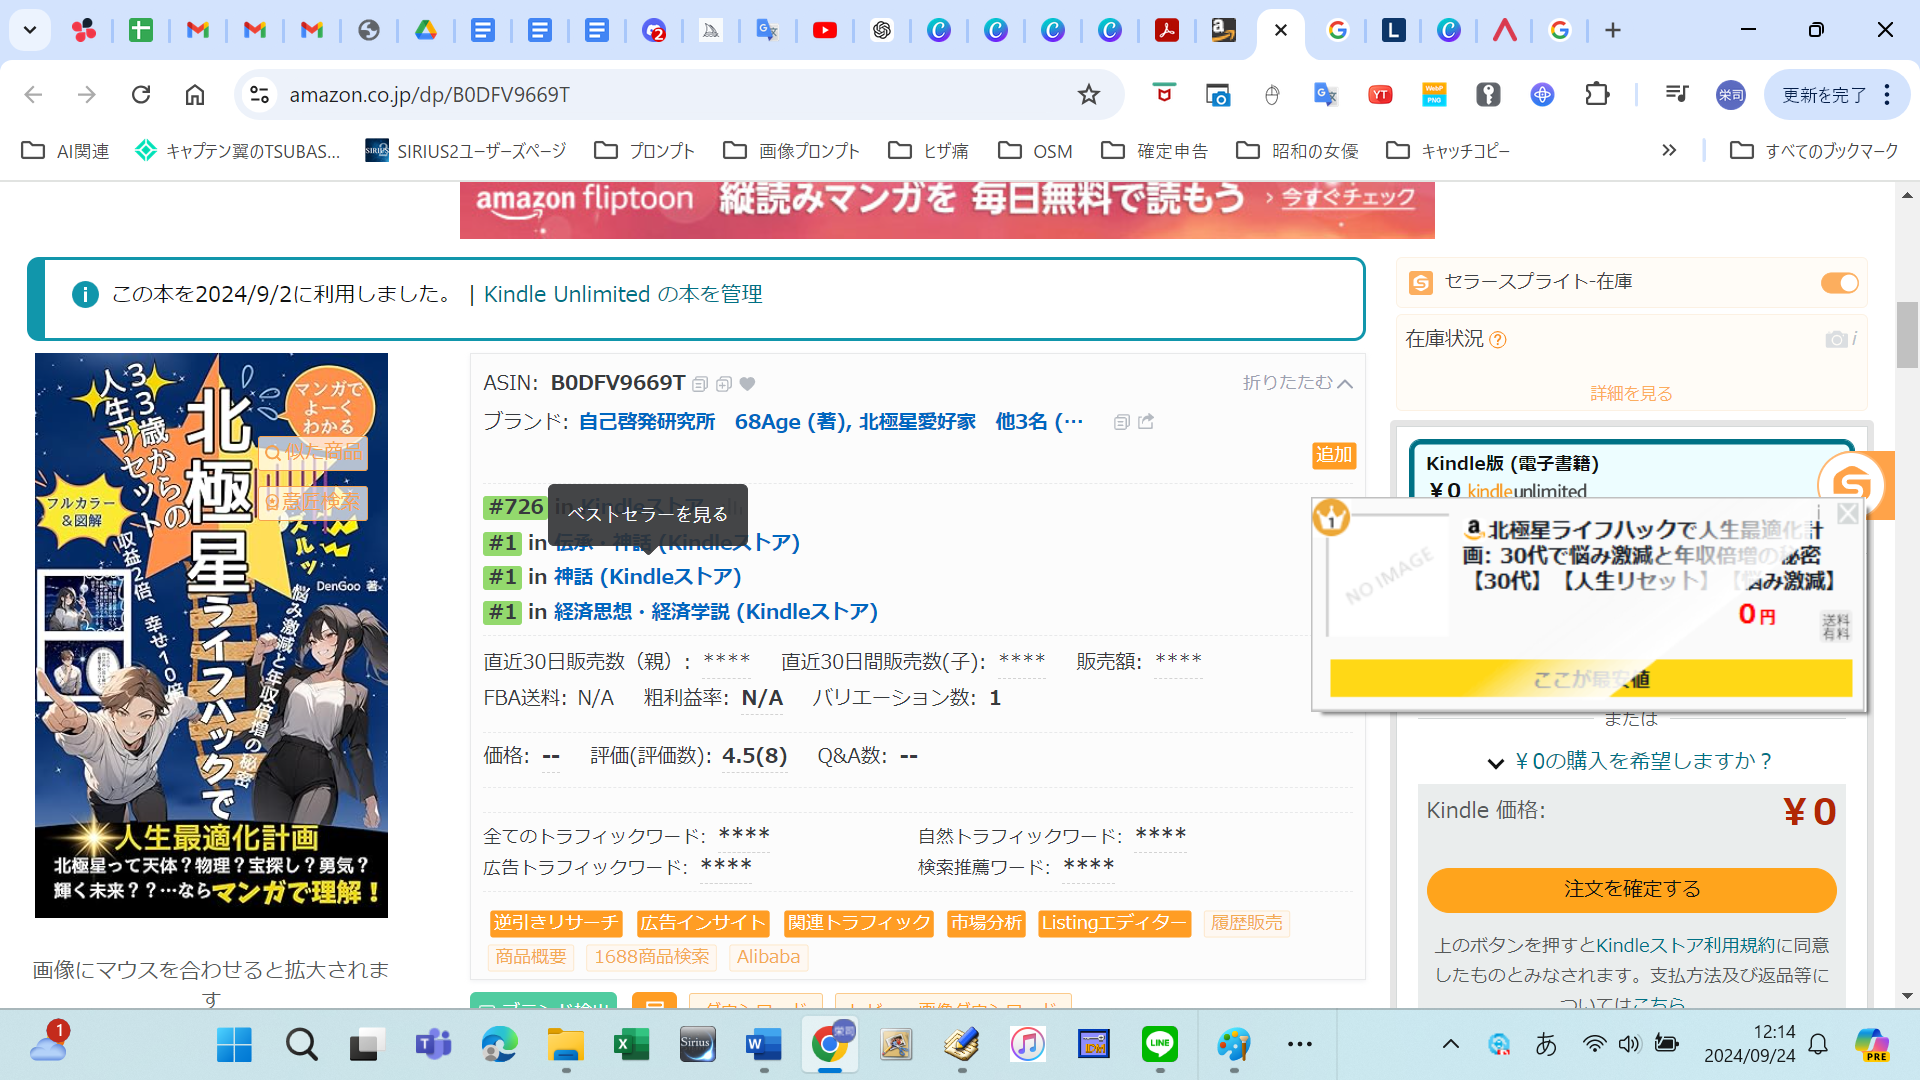Open iTunes music app from taskbar
Image resolution: width=1920 pixels, height=1080 pixels.
1027,1045
